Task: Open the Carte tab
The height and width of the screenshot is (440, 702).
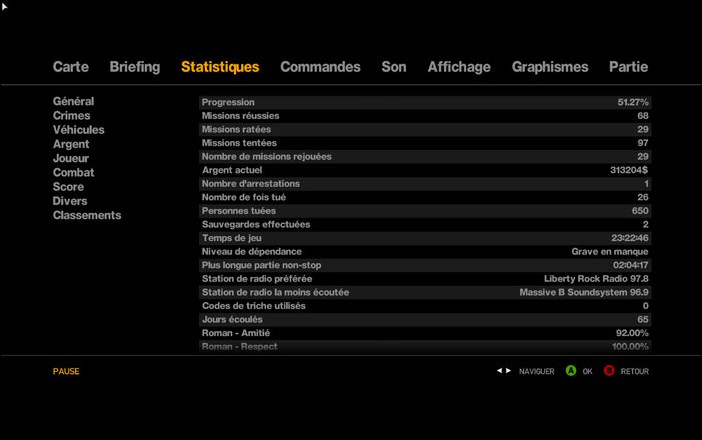Action: point(71,67)
